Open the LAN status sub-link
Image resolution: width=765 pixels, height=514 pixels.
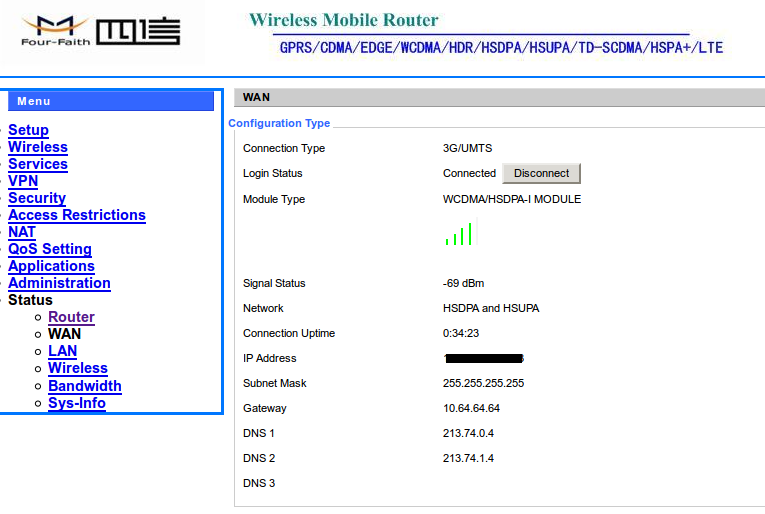(62, 351)
